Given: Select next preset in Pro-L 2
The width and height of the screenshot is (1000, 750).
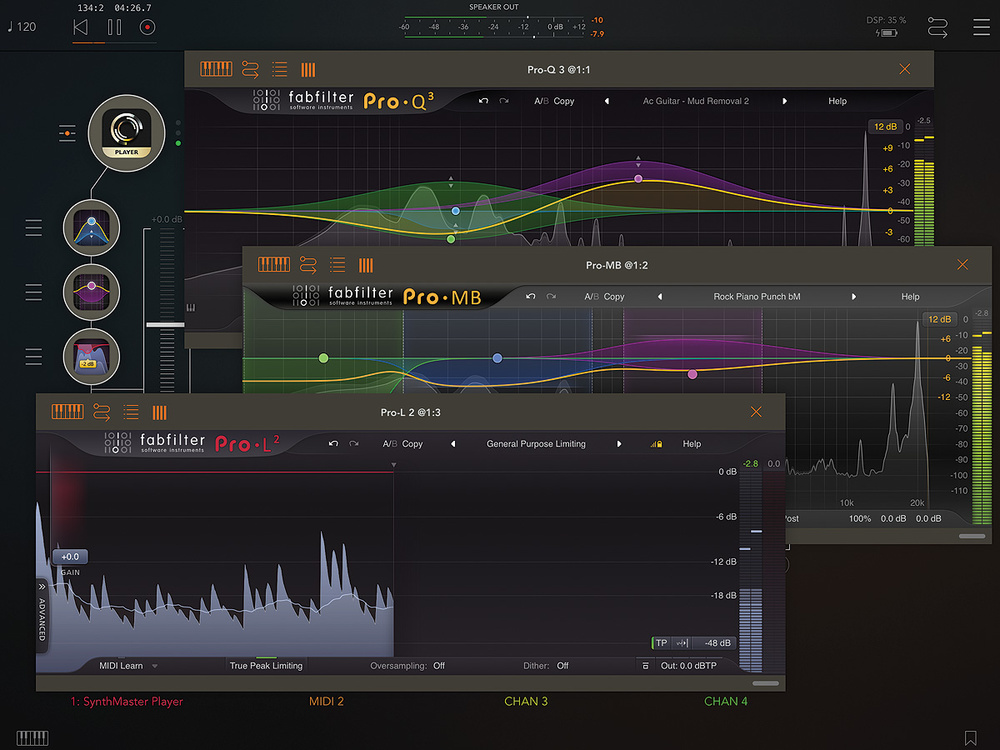Looking at the screenshot, I should coord(619,443).
